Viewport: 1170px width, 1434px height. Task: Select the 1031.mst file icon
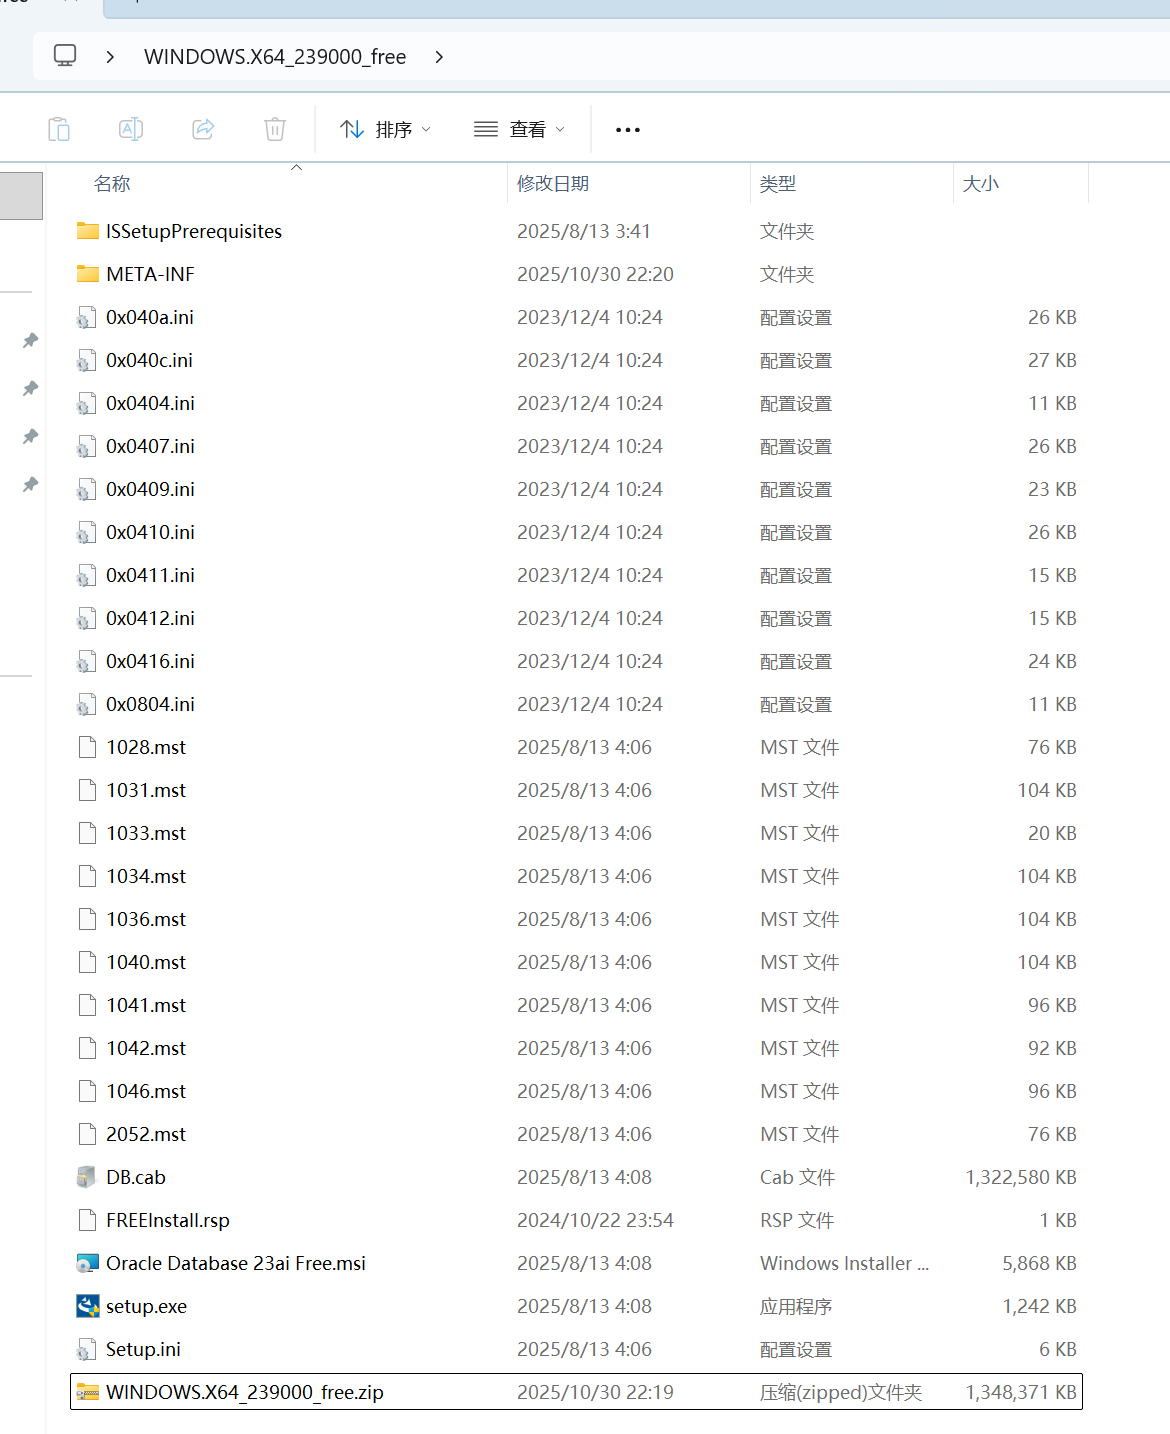(x=88, y=790)
